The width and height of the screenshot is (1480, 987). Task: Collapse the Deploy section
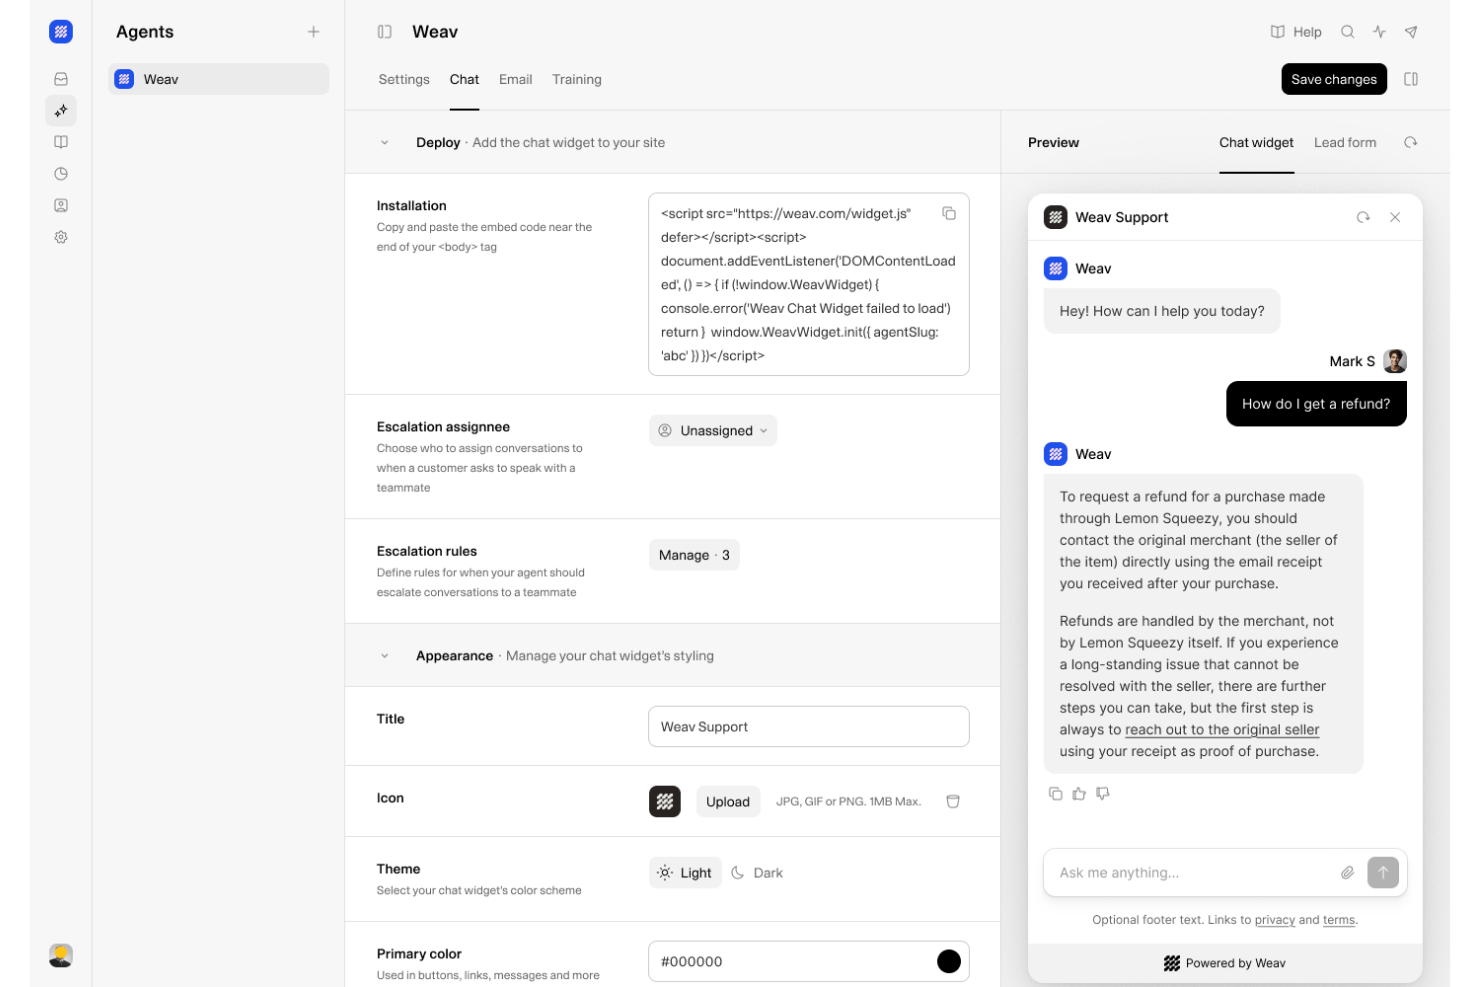pos(384,142)
